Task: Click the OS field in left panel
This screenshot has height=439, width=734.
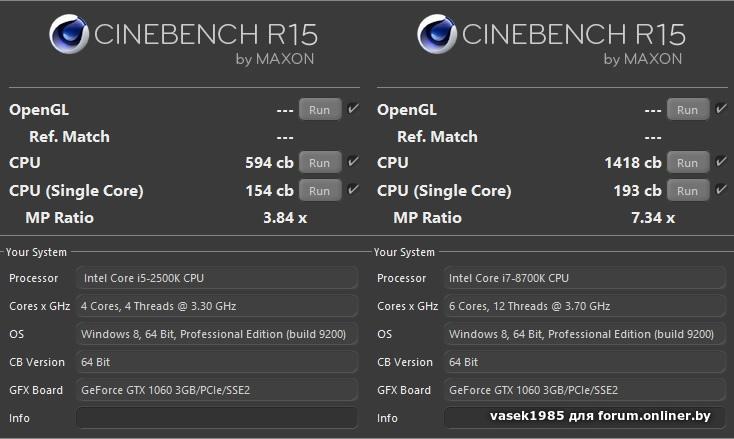Action: pos(217,334)
